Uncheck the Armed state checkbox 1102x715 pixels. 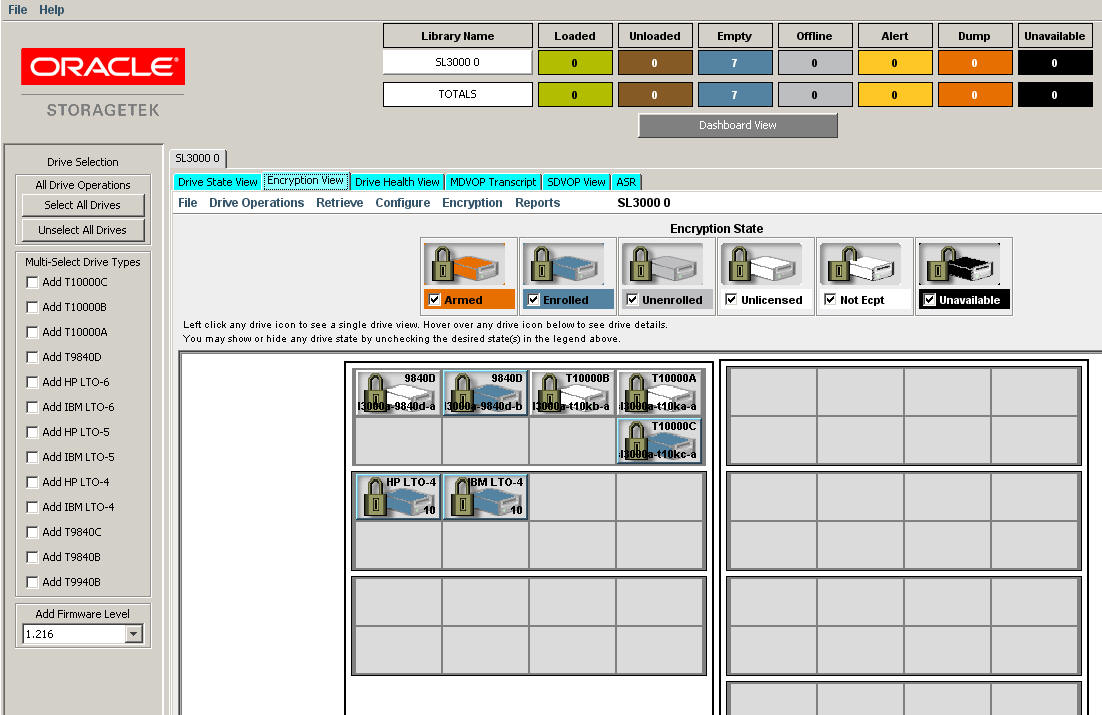[434, 299]
